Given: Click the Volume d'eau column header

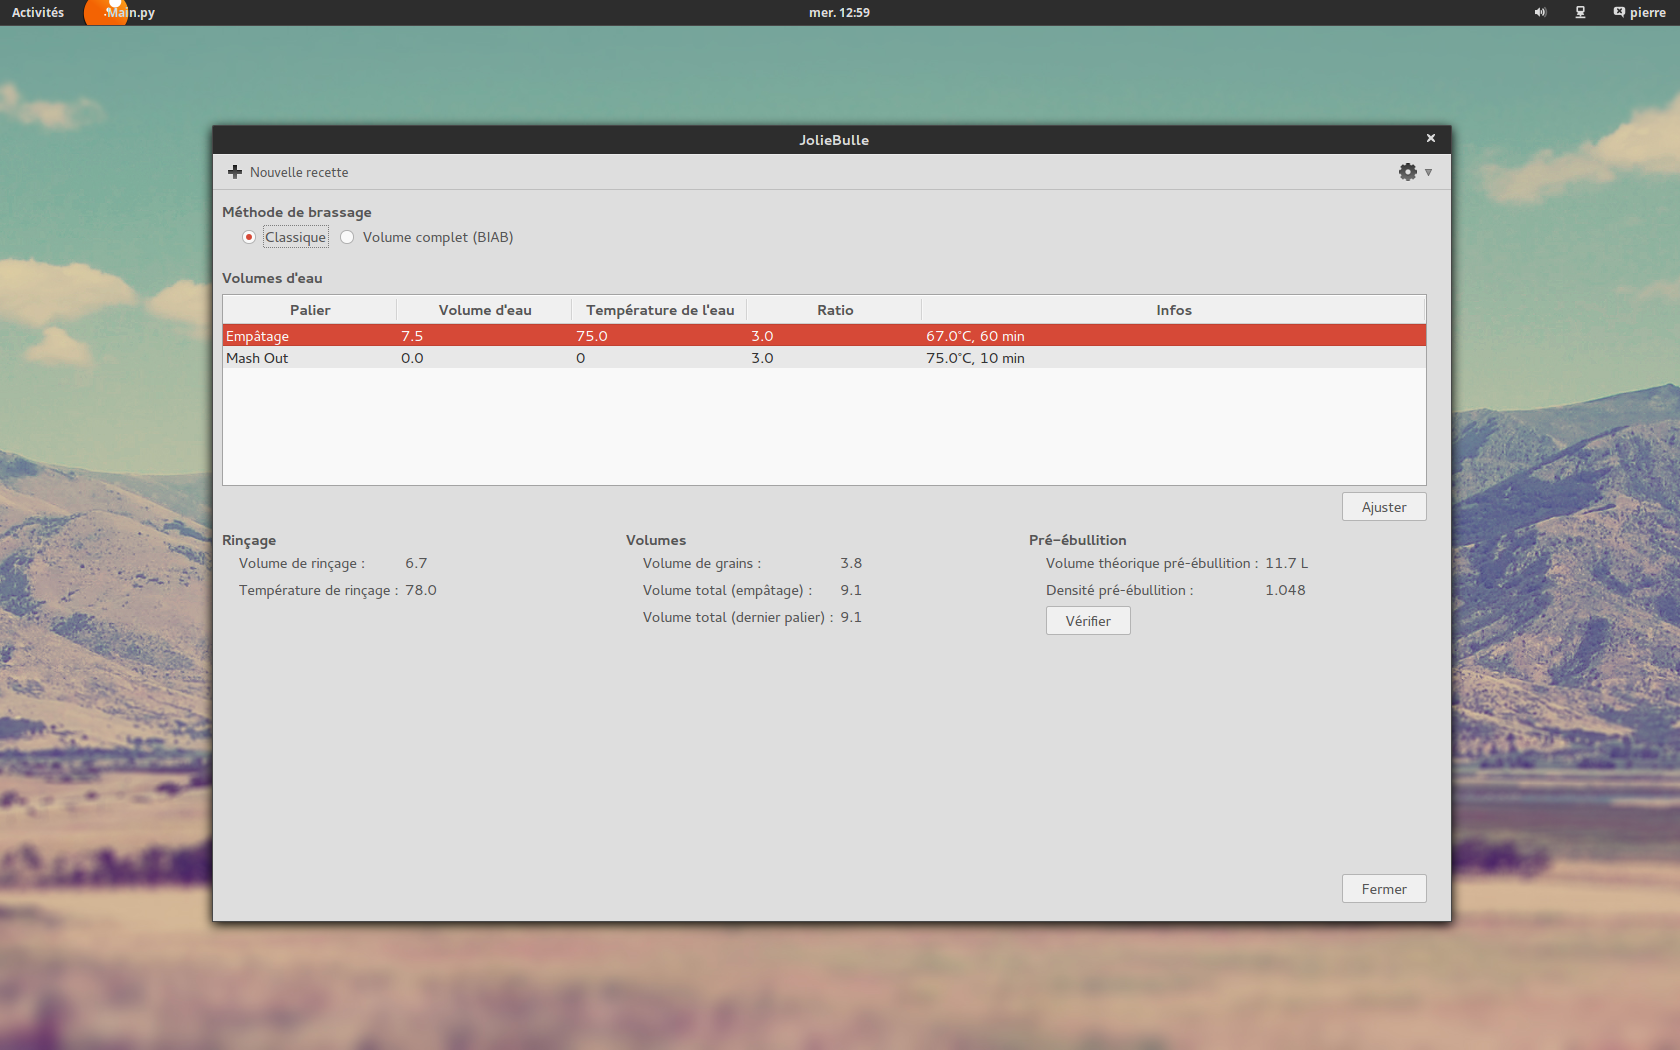Looking at the screenshot, I should pyautogui.click(x=485, y=310).
